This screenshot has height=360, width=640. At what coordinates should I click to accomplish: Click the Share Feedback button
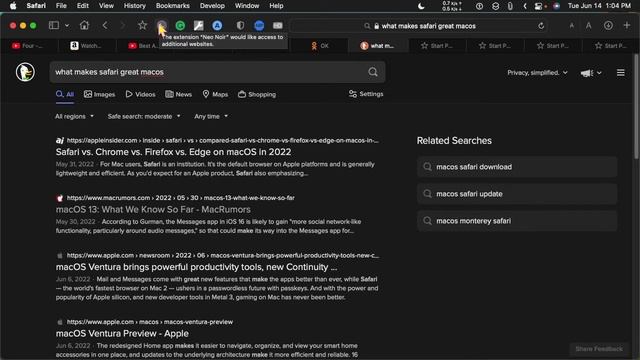pyautogui.click(x=599, y=349)
